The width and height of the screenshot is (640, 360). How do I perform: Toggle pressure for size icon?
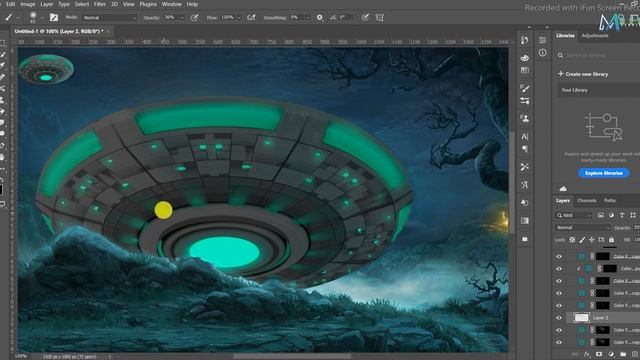click(365, 18)
